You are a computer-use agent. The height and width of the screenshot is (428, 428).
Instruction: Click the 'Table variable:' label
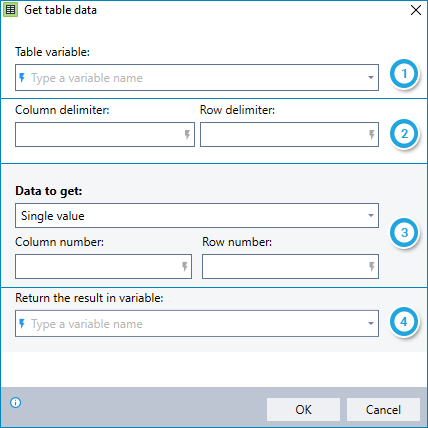pos(52,52)
